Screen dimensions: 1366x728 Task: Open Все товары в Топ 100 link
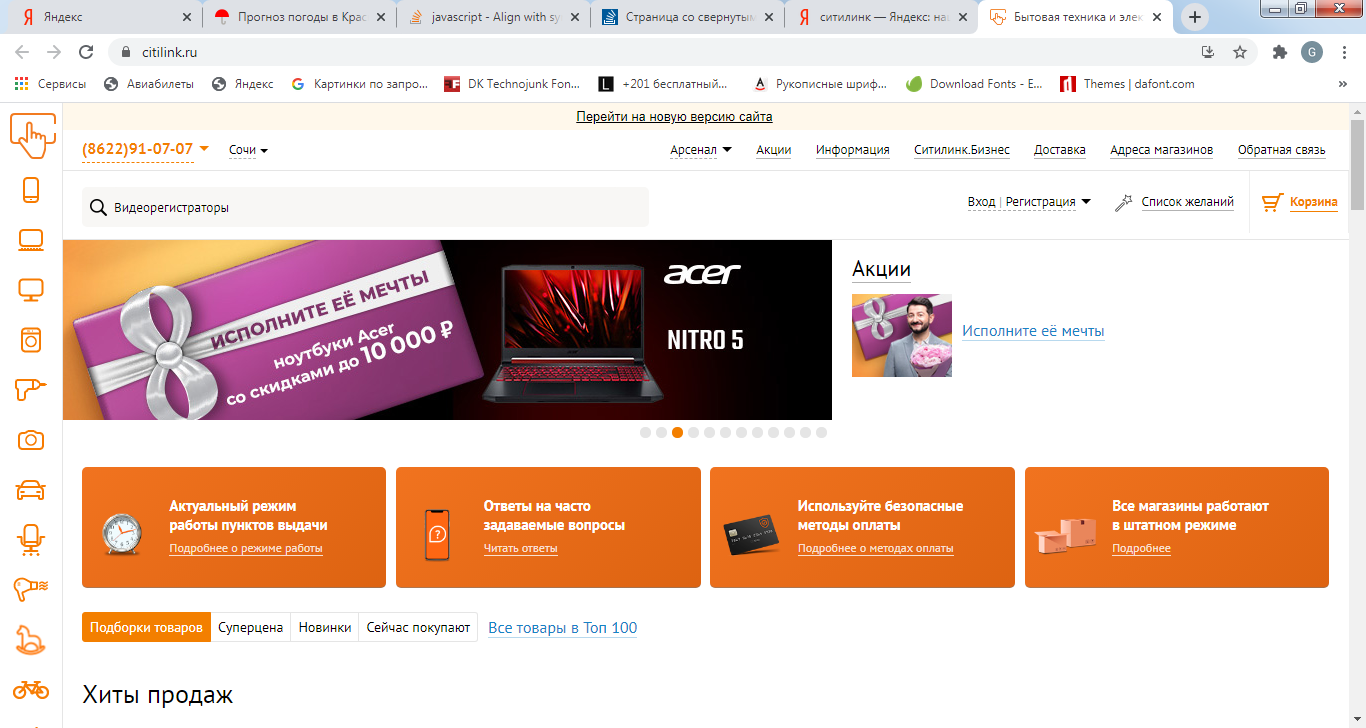(562, 628)
